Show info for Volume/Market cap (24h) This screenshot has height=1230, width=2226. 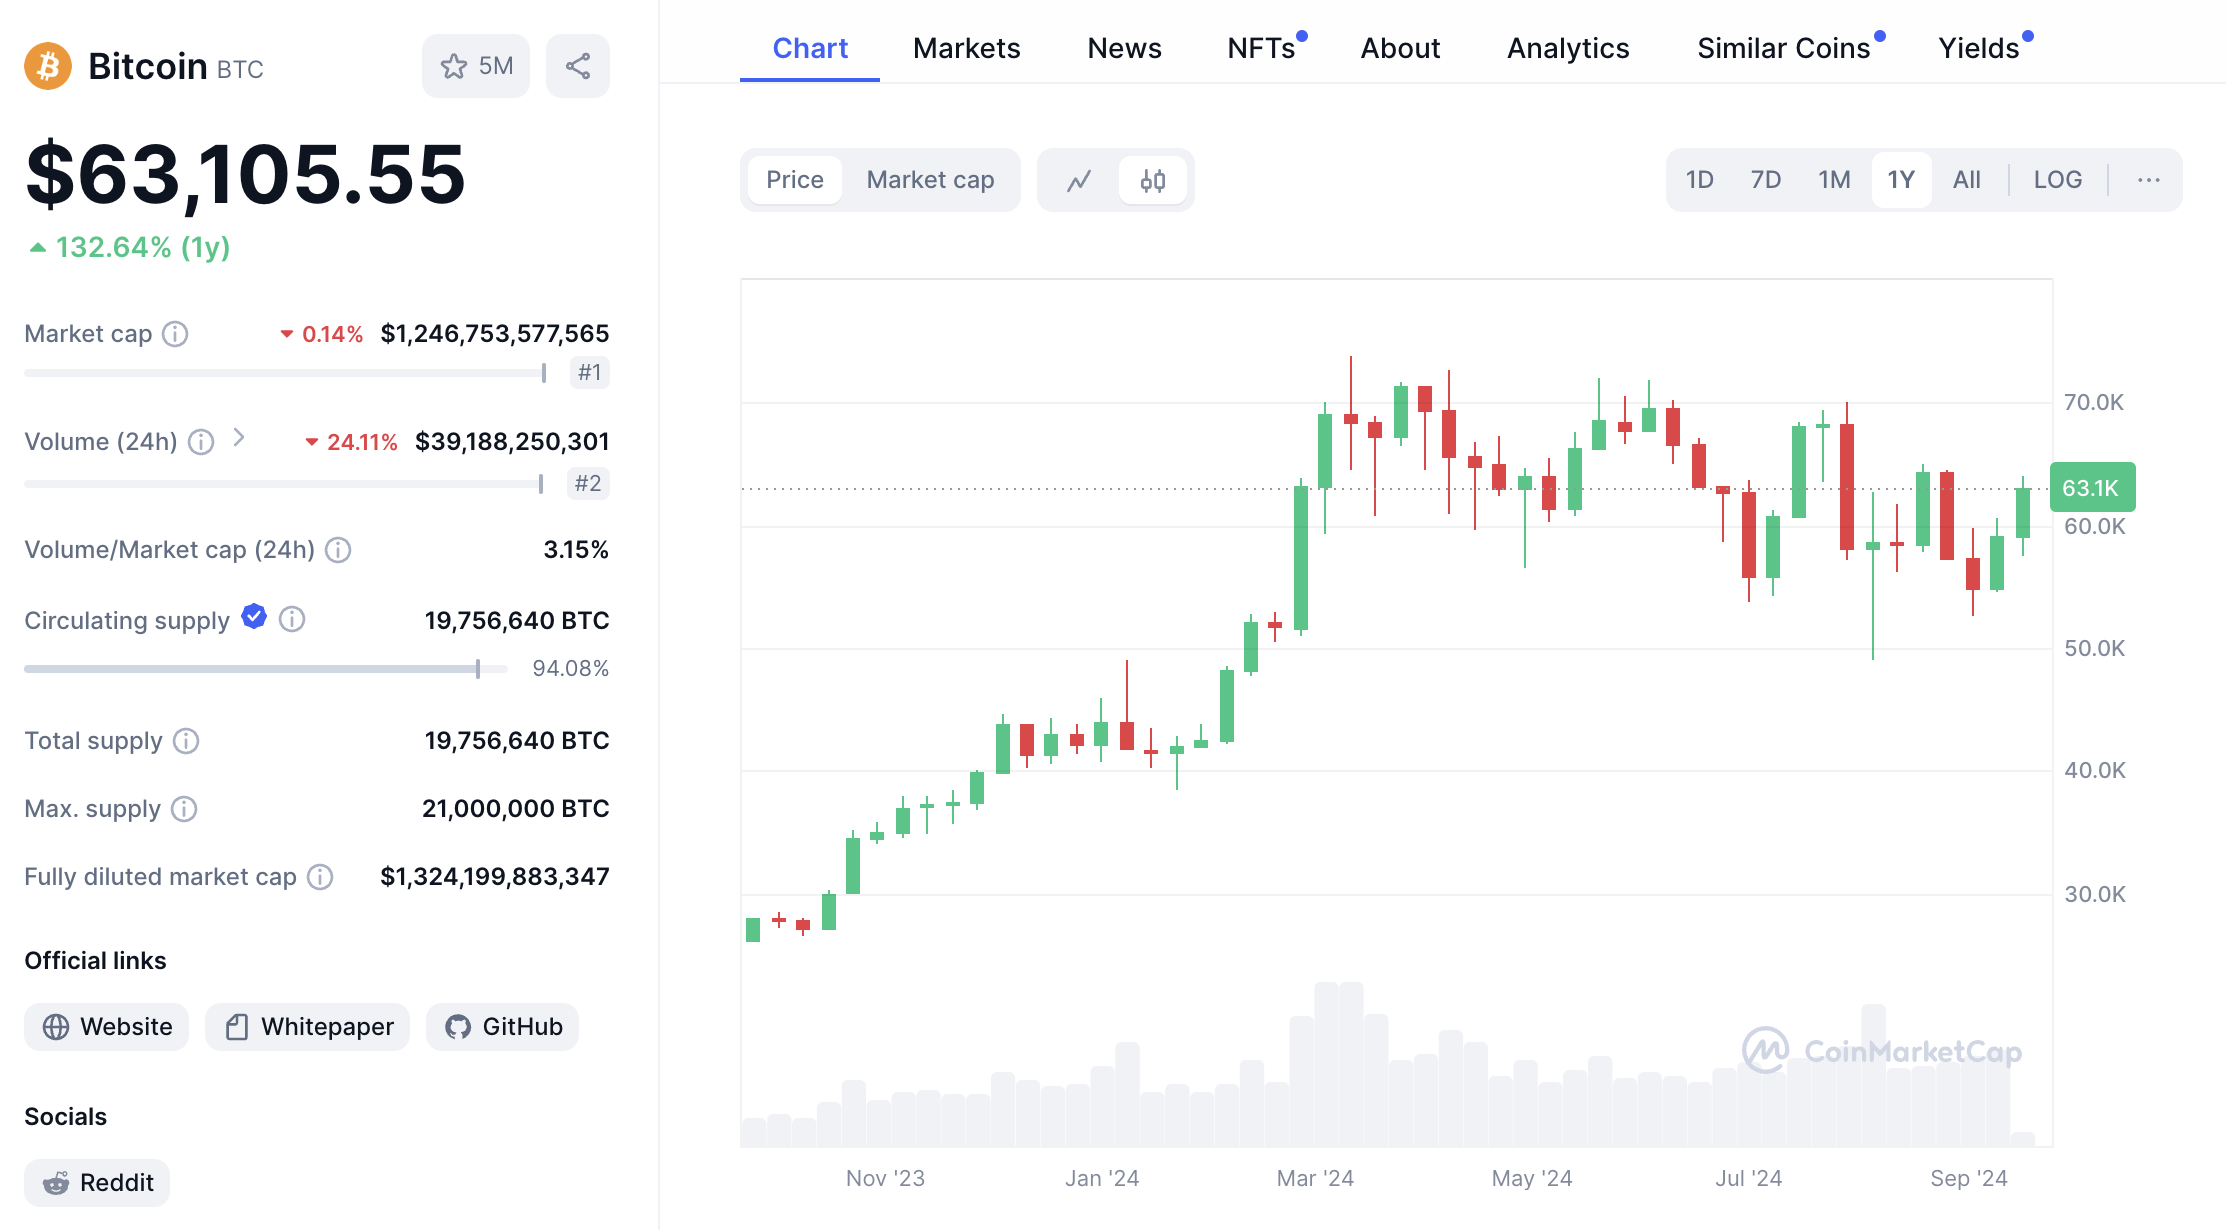[x=338, y=550]
